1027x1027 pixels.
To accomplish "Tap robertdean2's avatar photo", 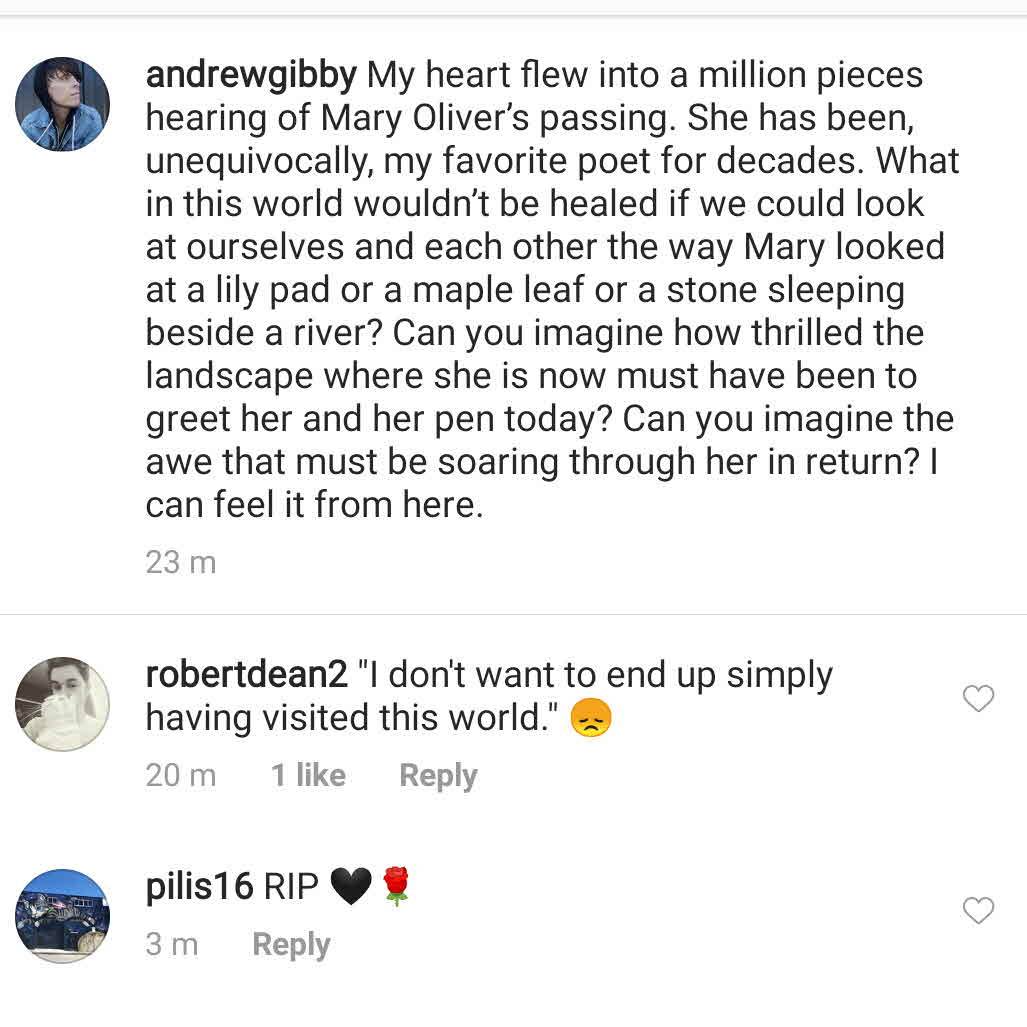I will click(62, 704).
